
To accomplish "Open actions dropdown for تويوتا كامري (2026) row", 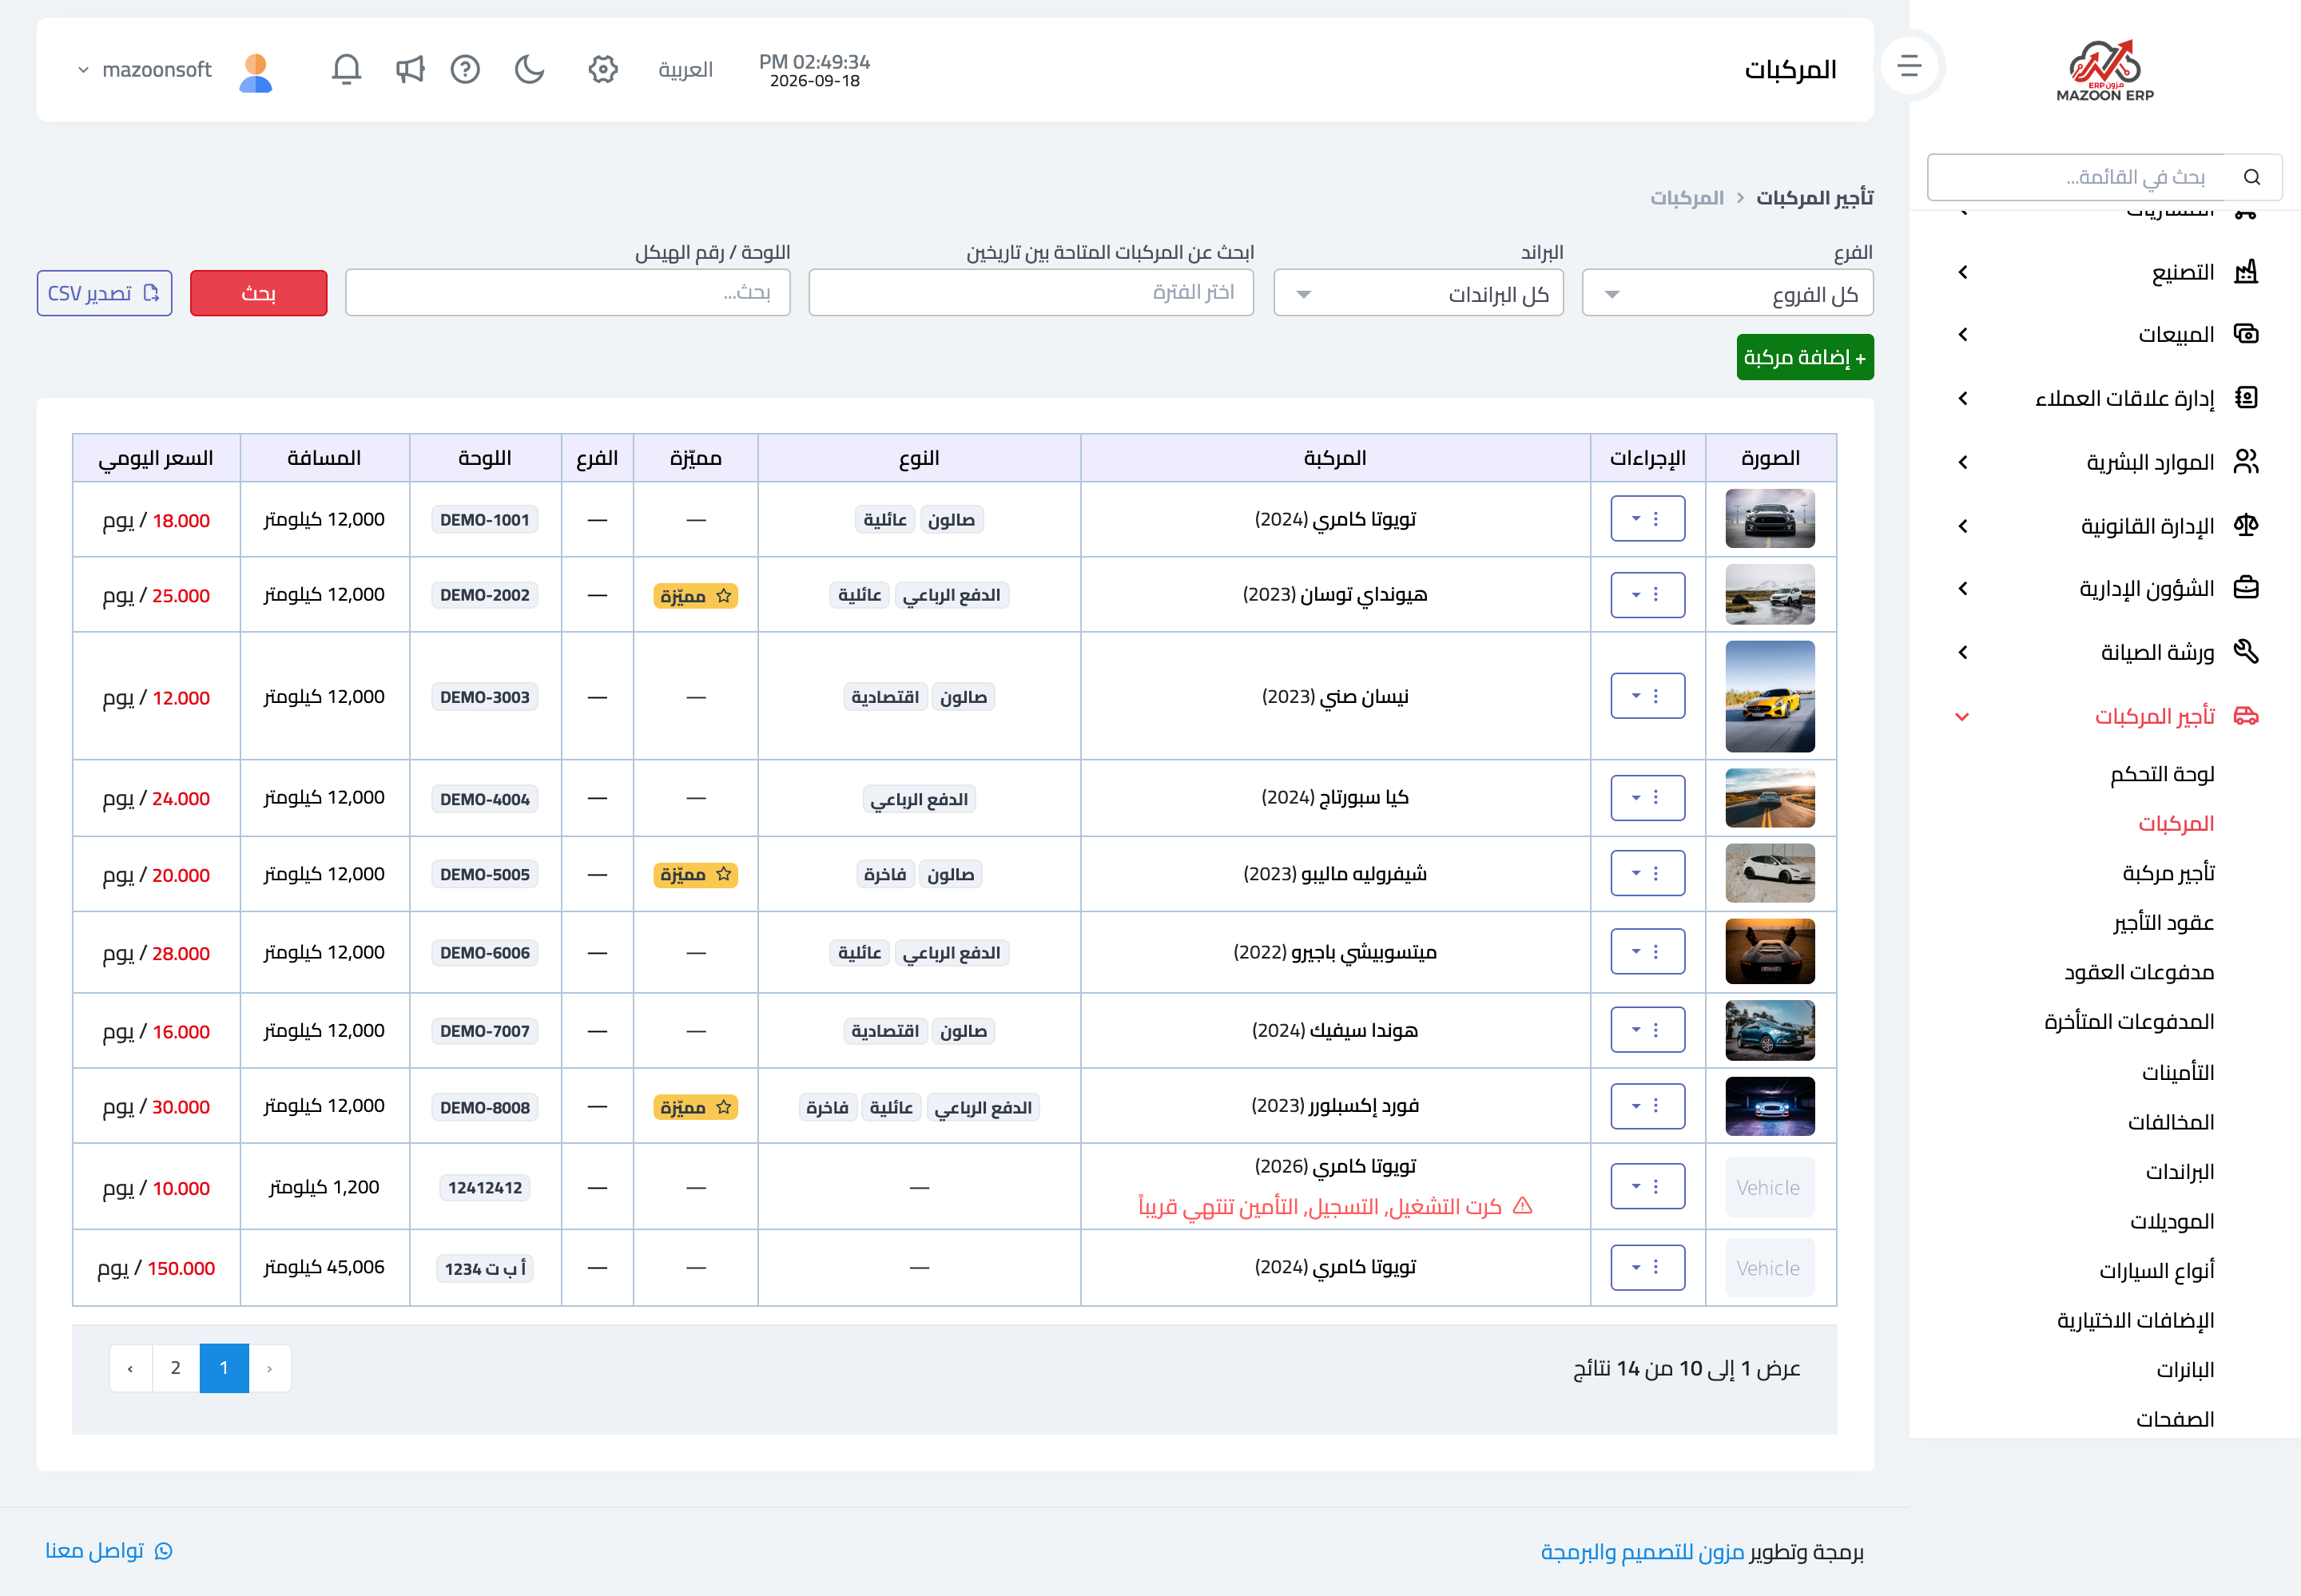I will click(x=1647, y=1186).
